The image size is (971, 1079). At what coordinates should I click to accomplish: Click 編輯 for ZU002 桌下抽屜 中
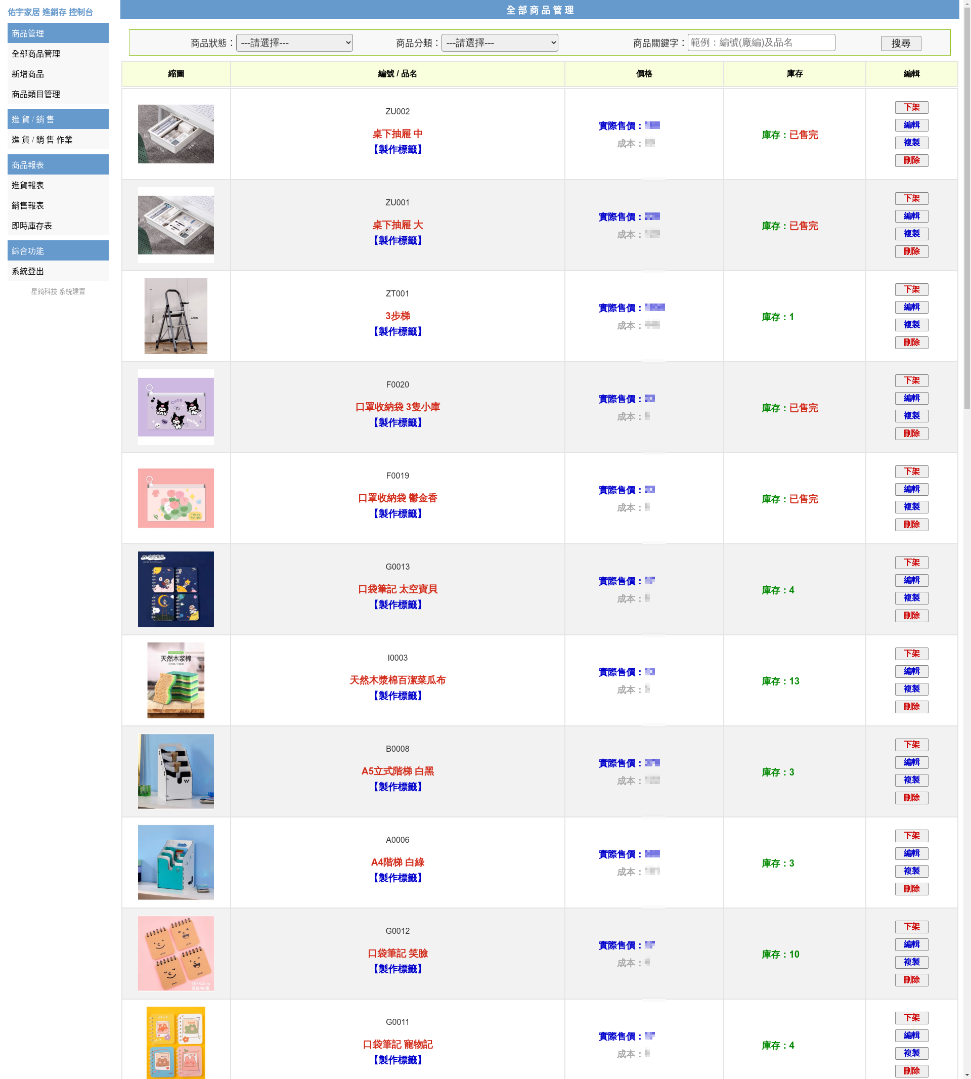coord(912,125)
